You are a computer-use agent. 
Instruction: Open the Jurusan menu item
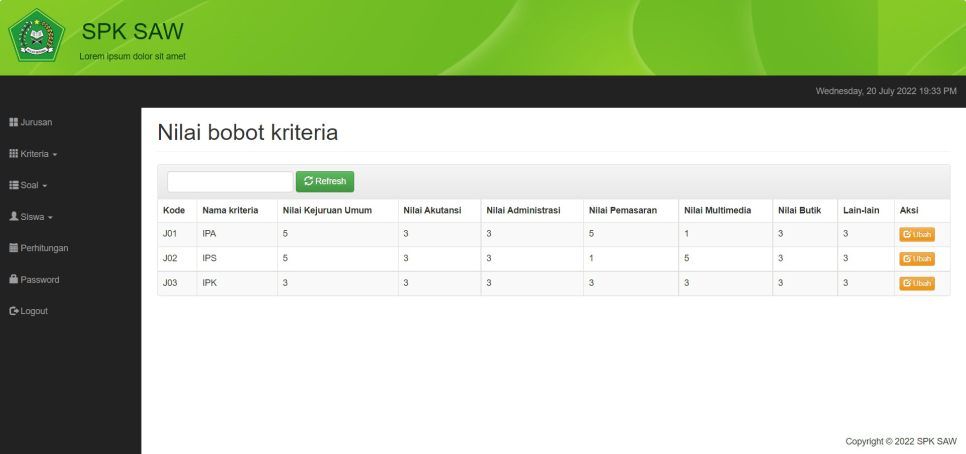point(36,123)
